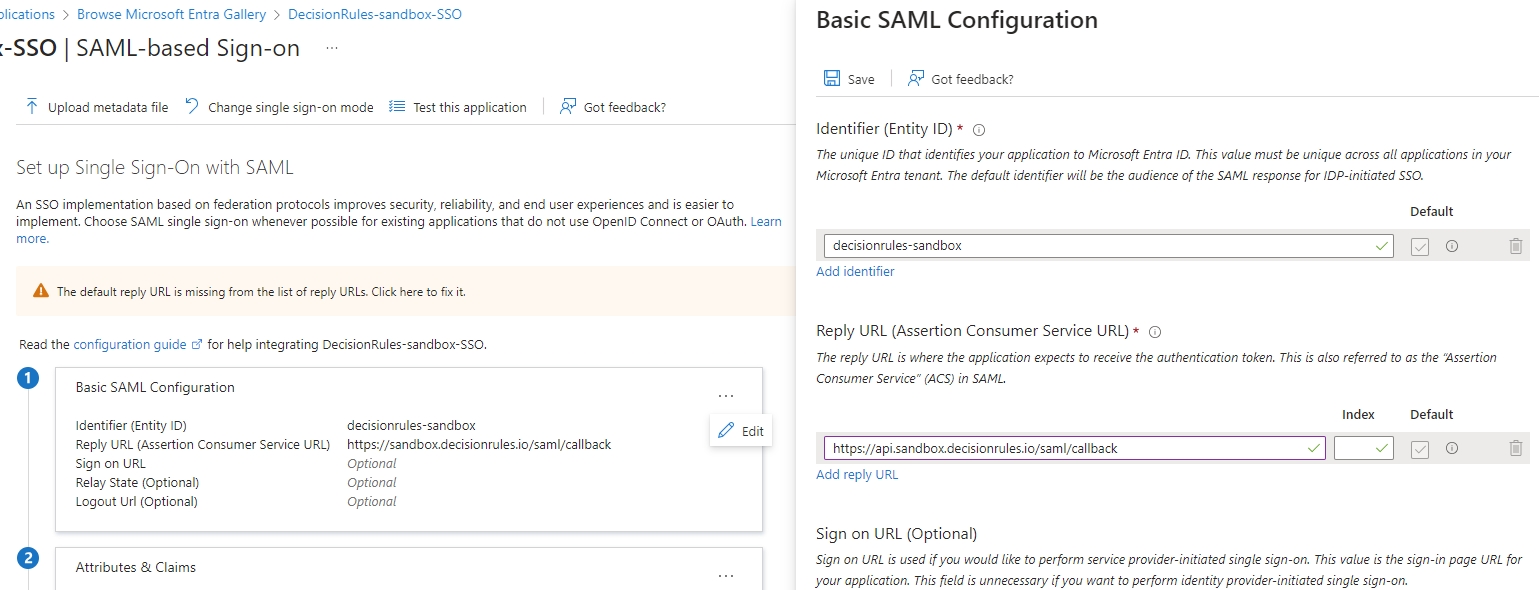Open the configuration guide link
Screen dimensions: 1539x590
point(130,344)
